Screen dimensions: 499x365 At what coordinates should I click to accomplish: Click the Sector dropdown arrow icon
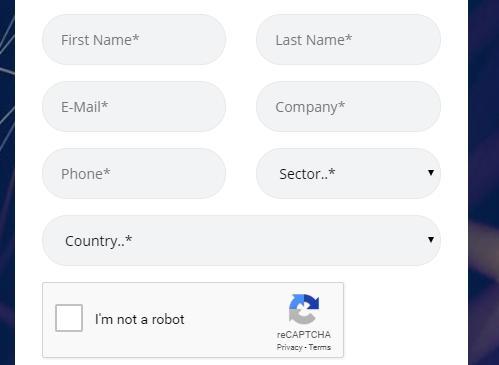click(x=431, y=173)
